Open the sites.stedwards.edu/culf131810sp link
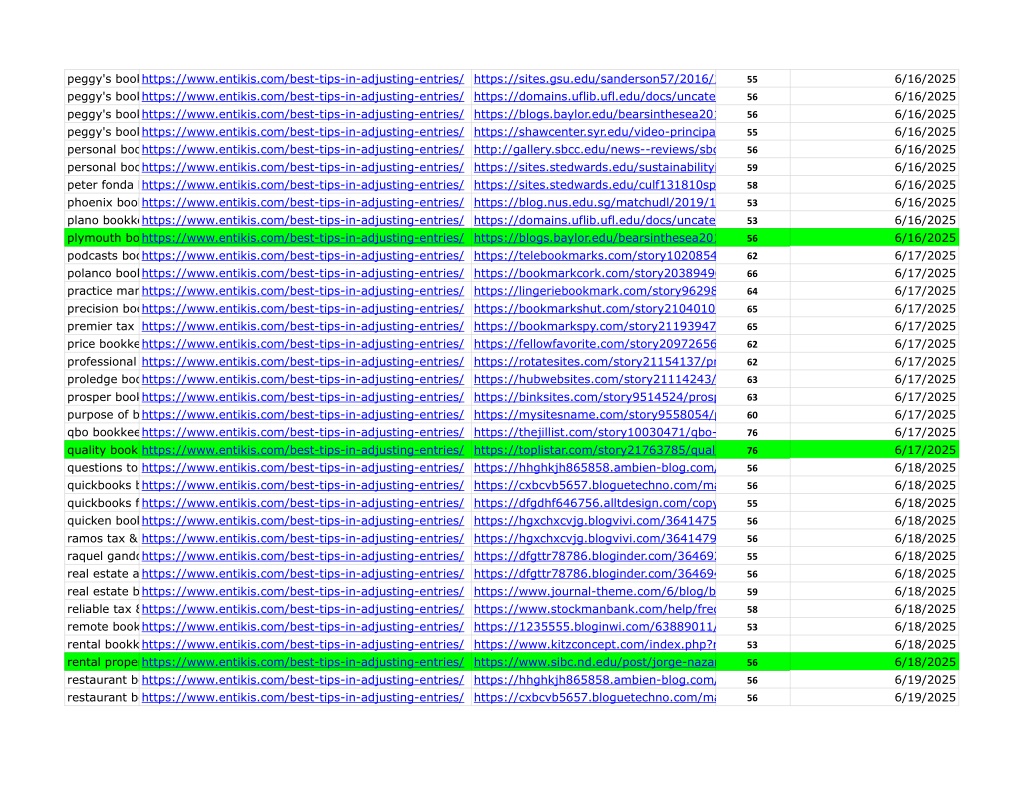This screenshot has height=791, width=1024. (594, 185)
